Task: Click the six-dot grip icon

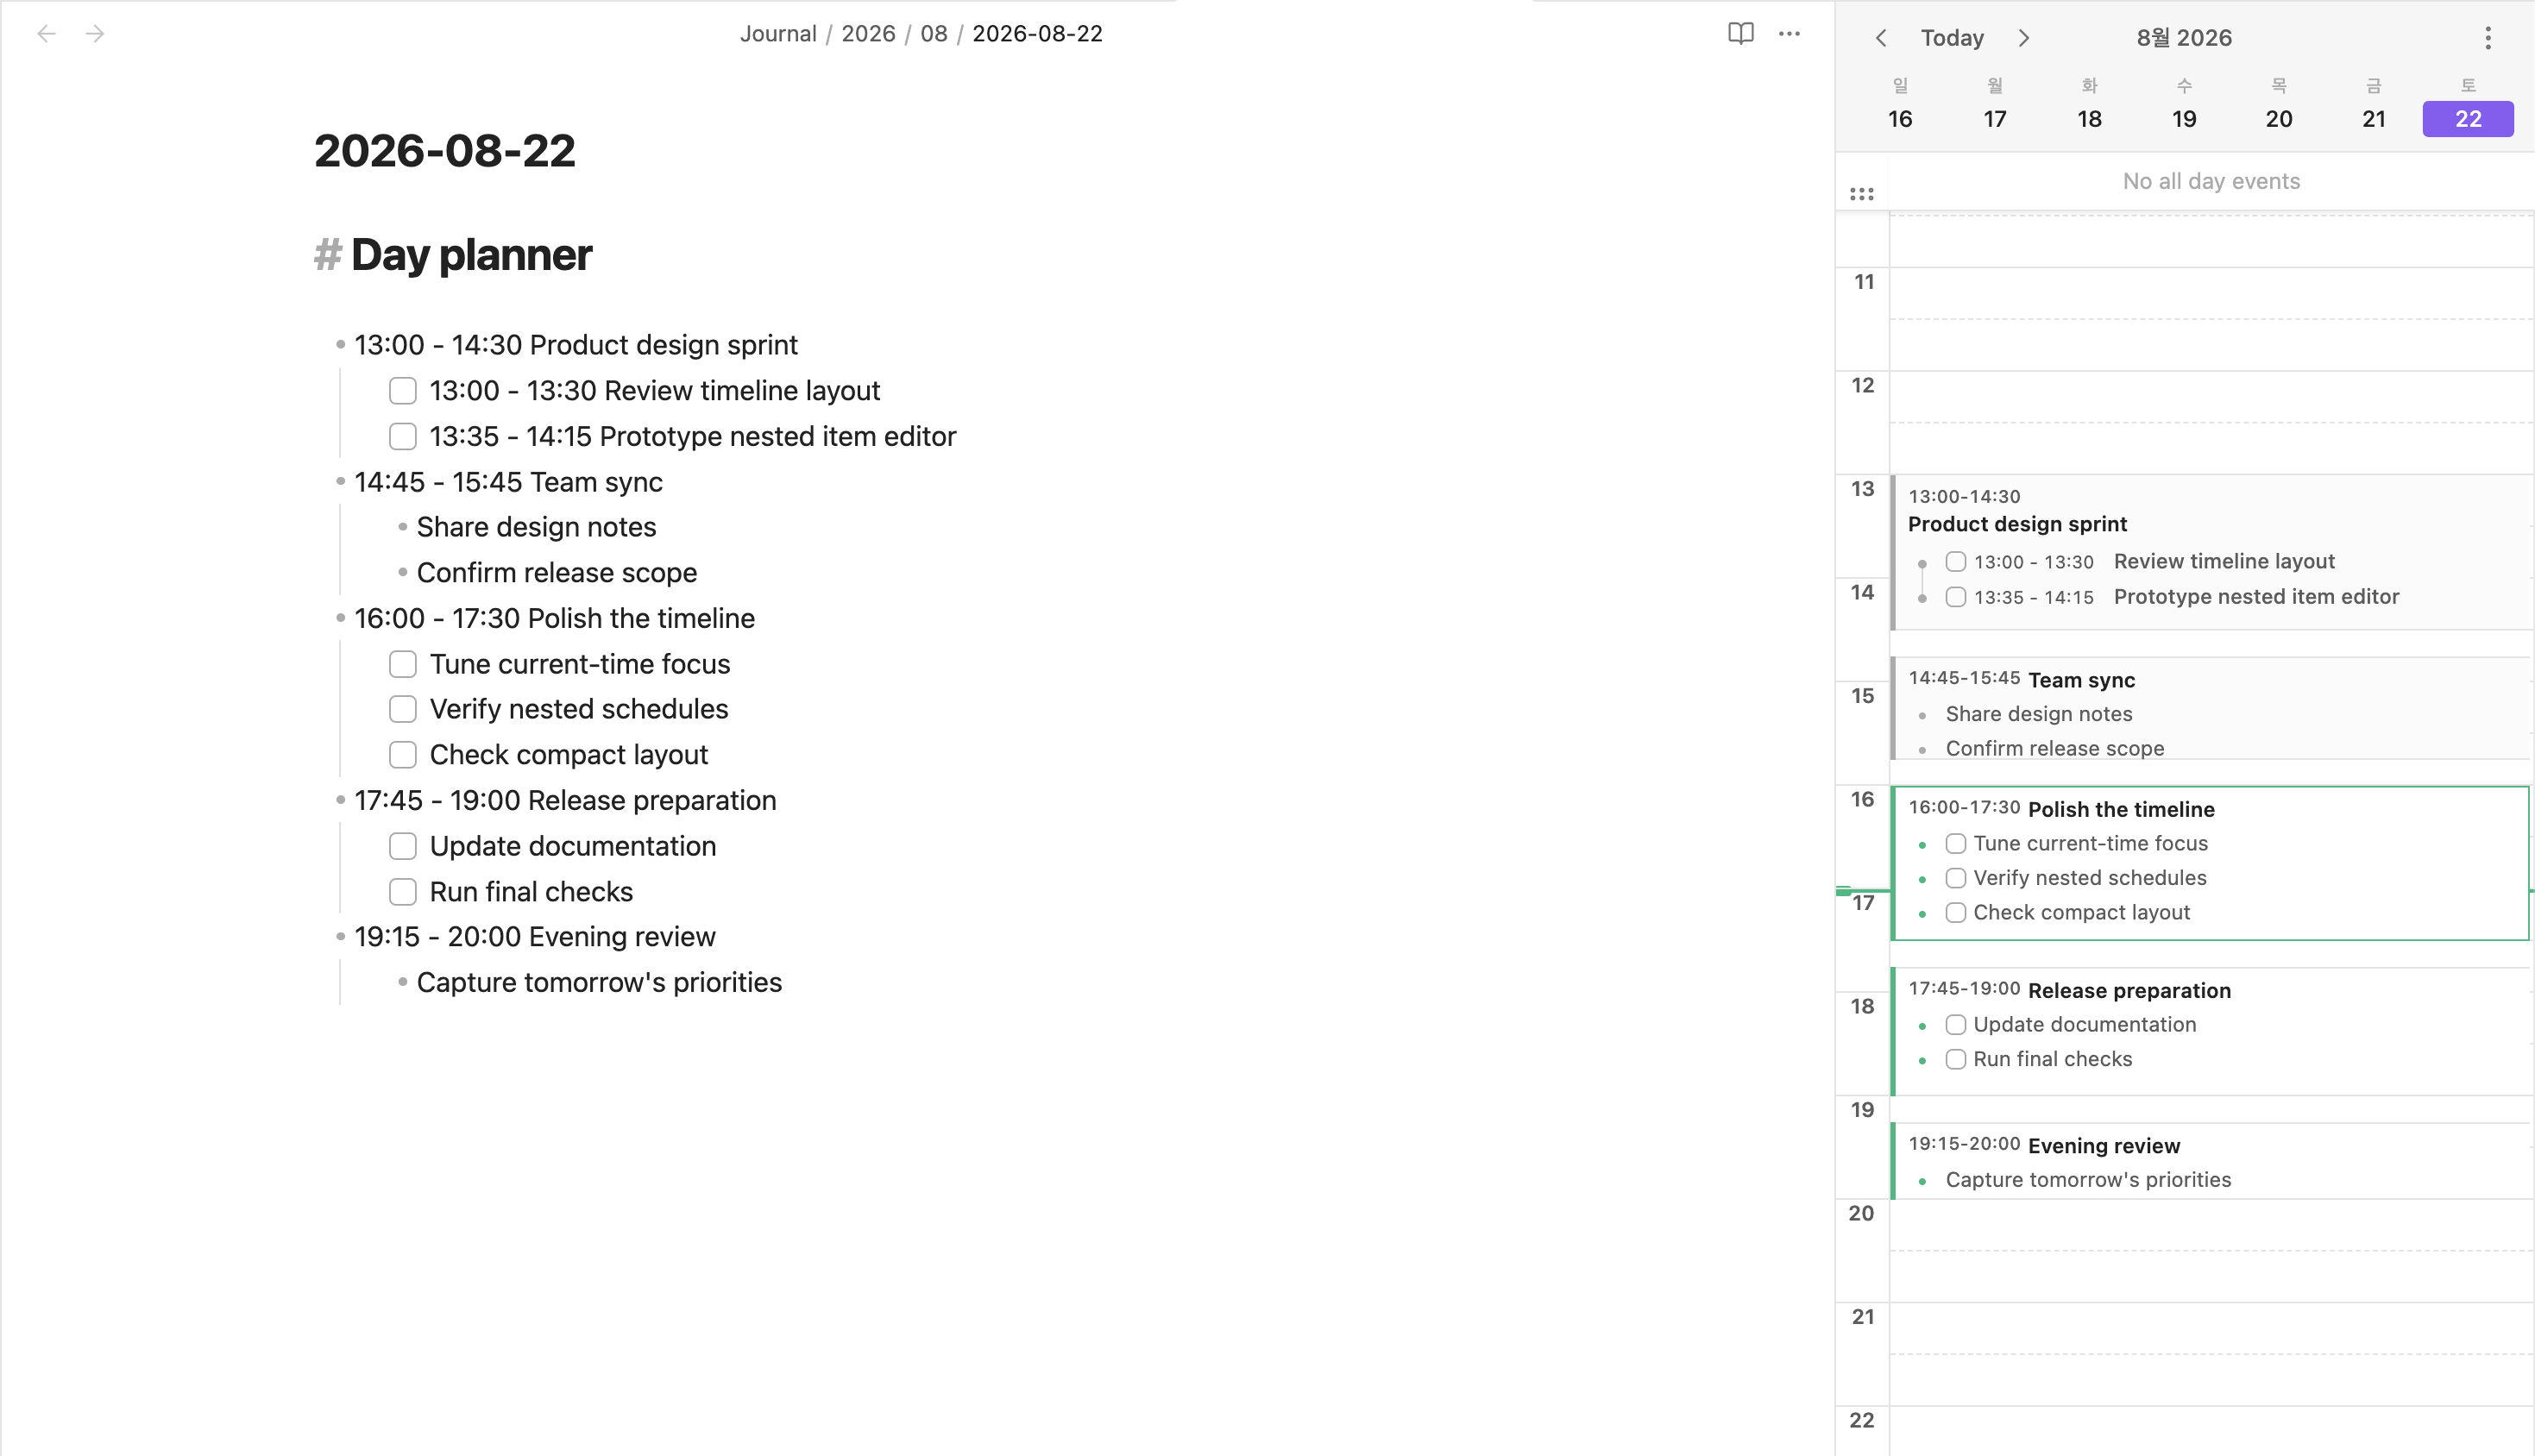Action: (x=1861, y=194)
